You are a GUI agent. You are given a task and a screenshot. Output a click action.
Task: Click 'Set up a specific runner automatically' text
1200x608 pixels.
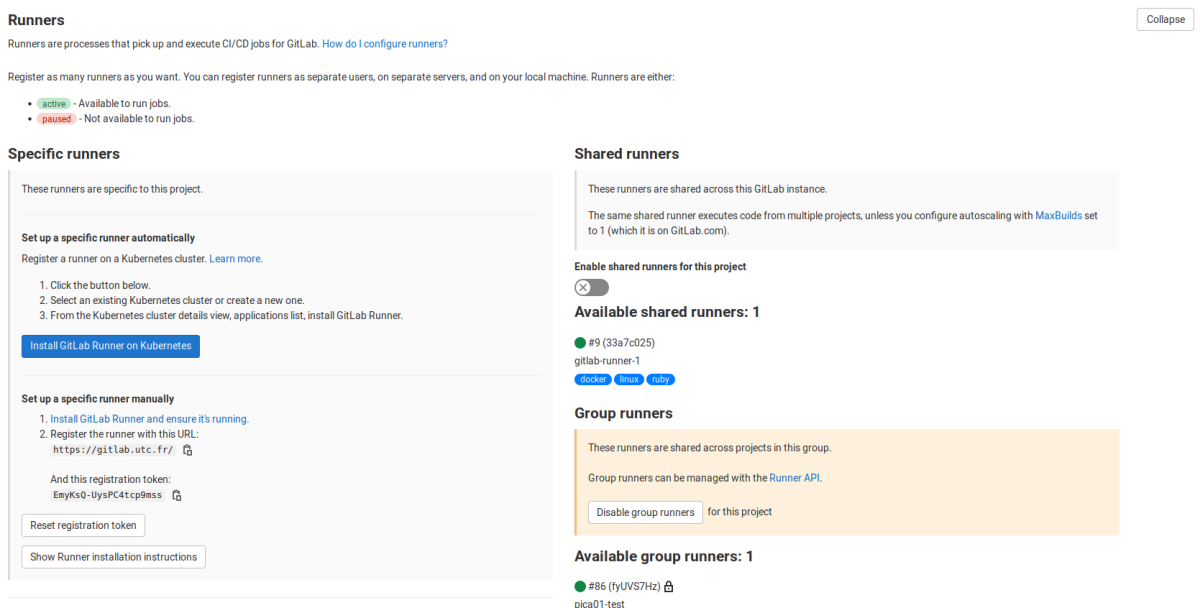click(108, 238)
